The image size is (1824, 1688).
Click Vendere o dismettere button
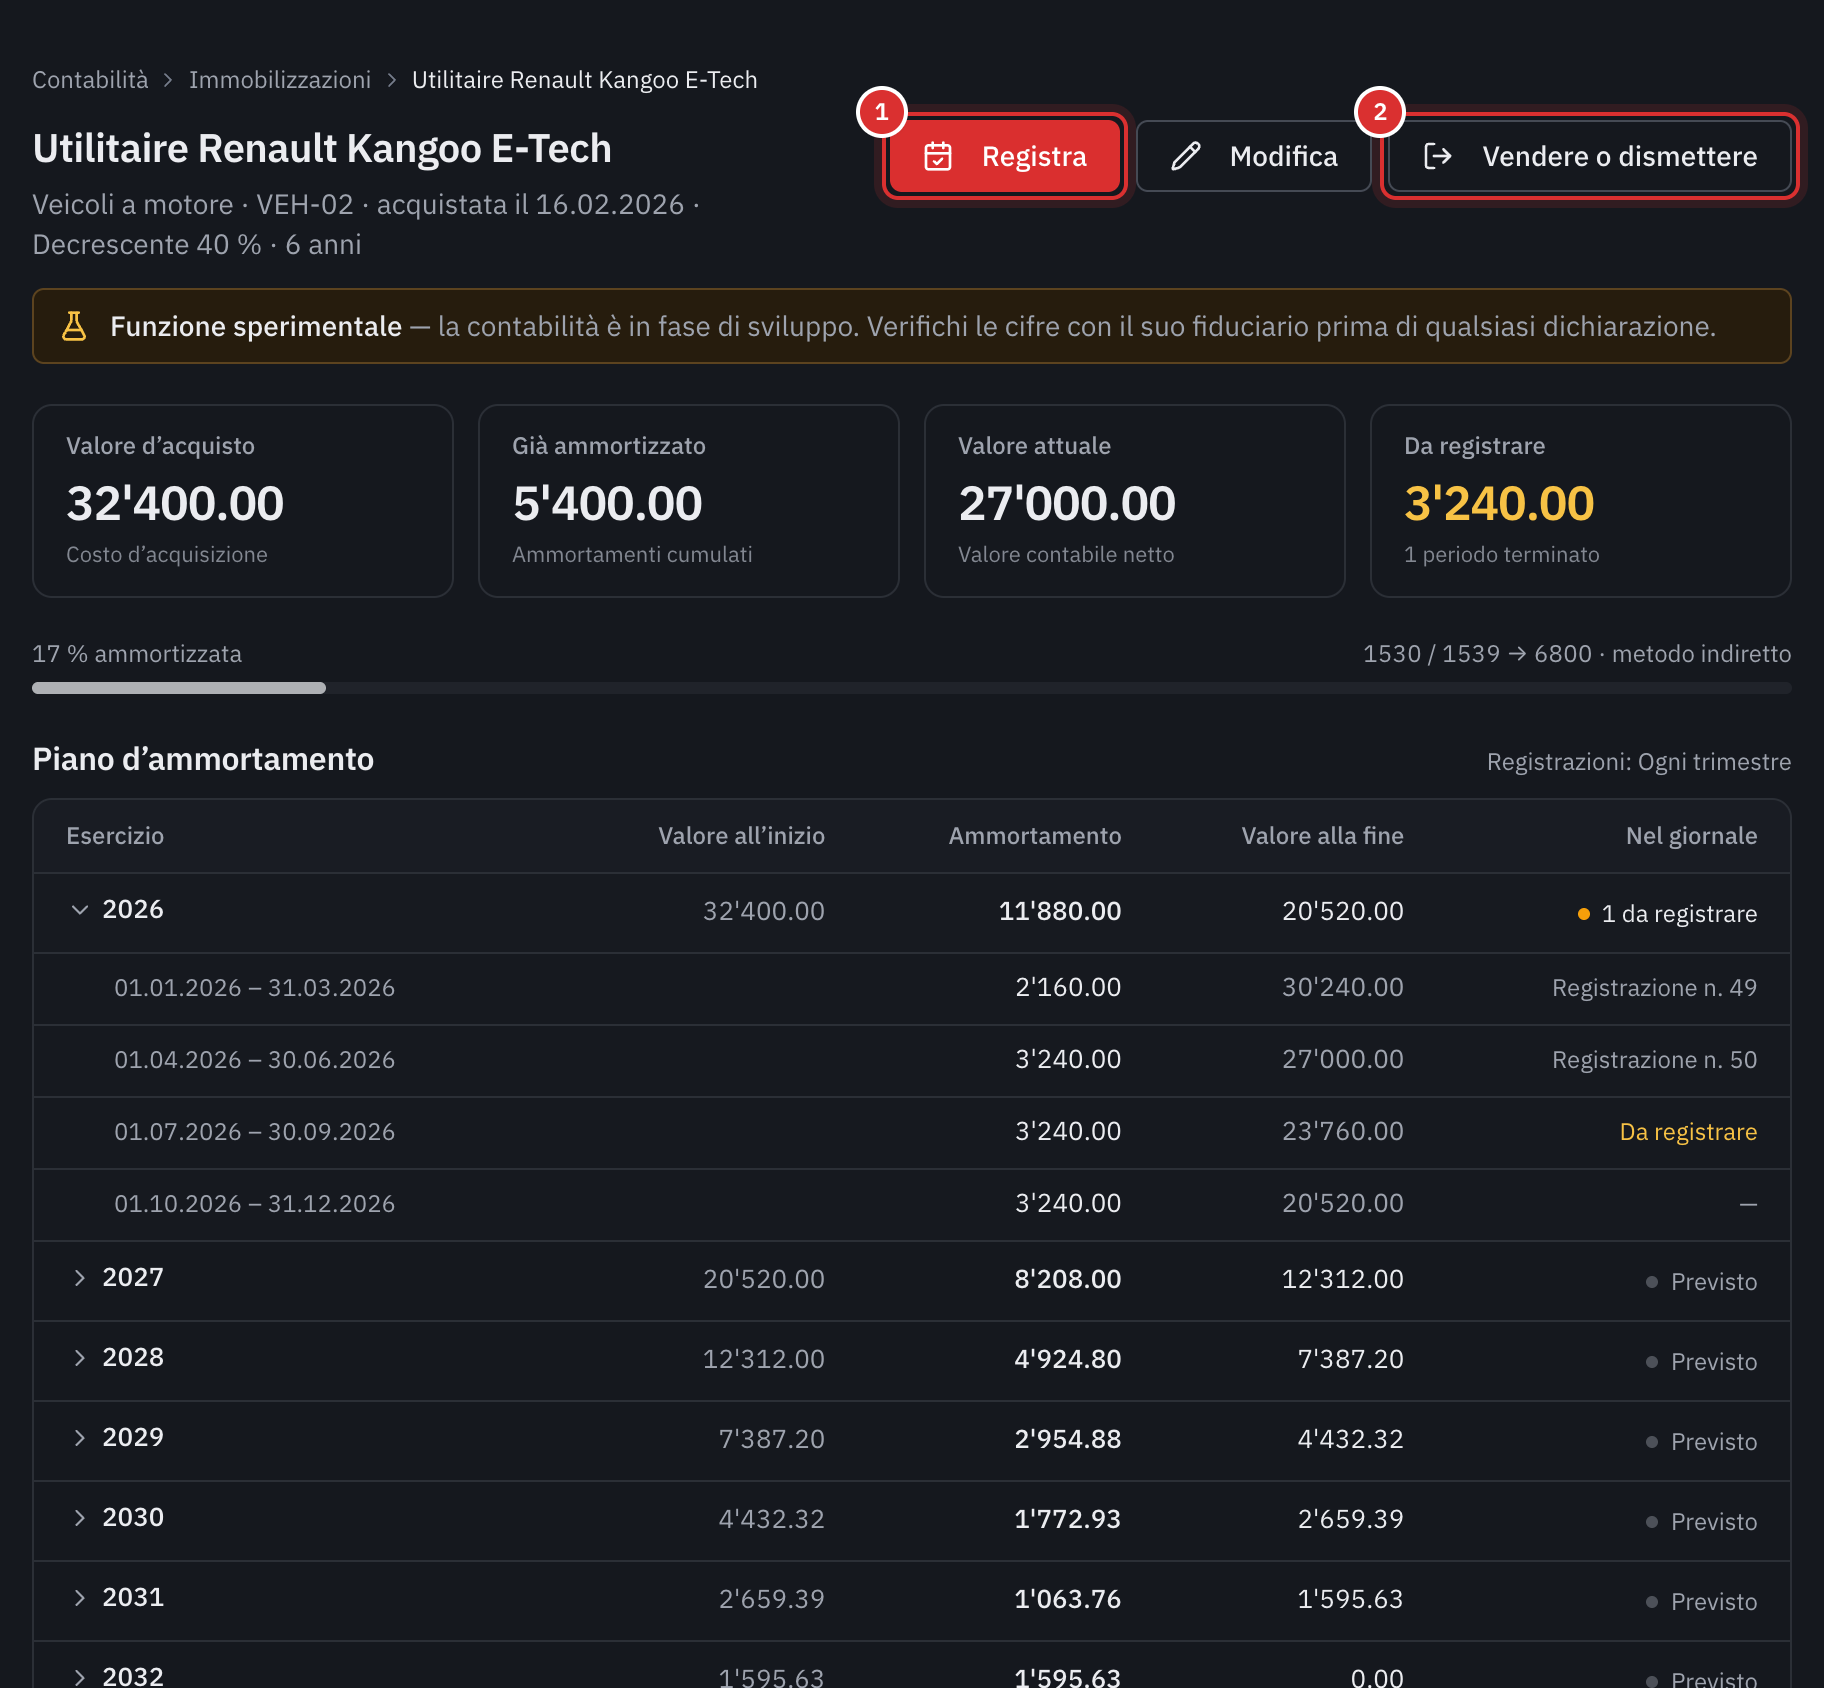(x=1589, y=156)
